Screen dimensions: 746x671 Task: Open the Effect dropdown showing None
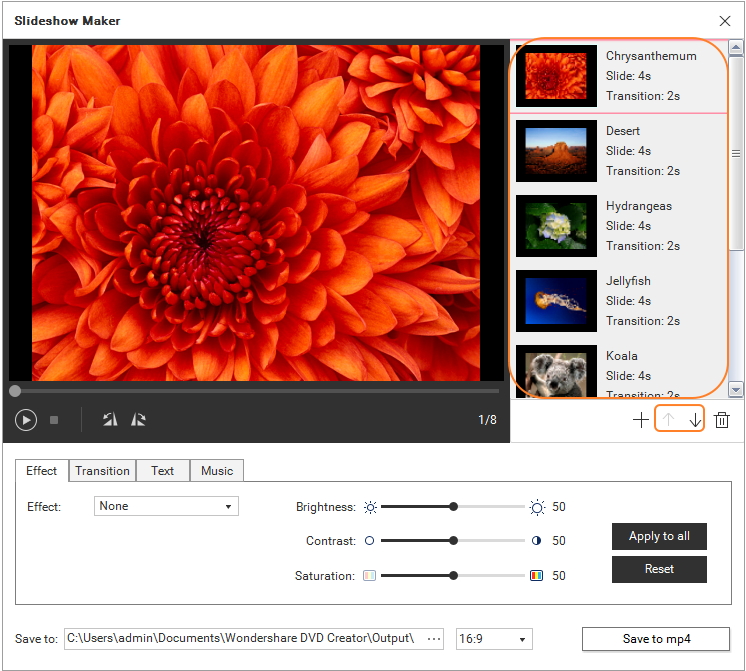coord(167,506)
